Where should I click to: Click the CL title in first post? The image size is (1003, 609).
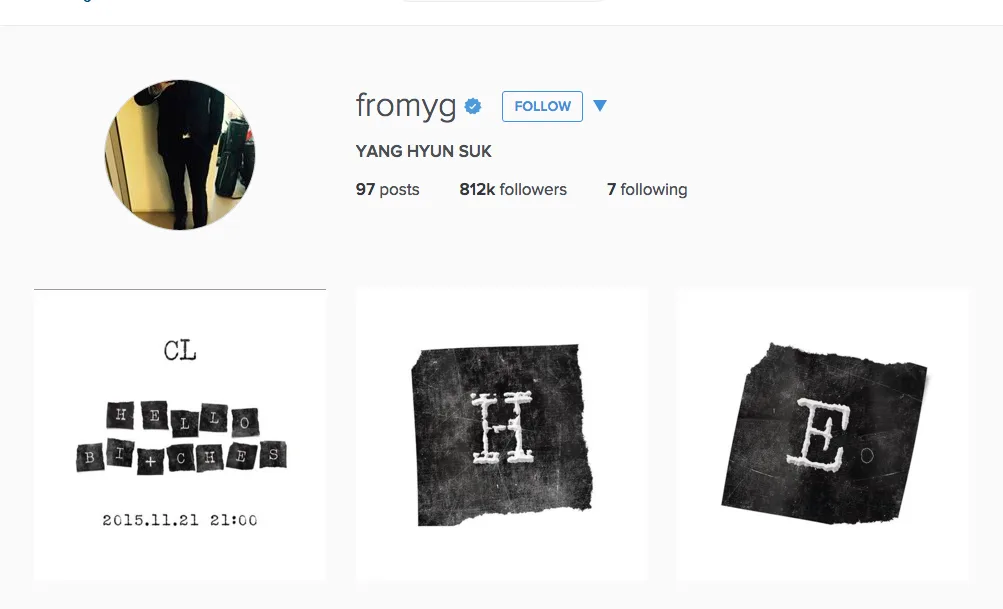click(x=180, y=351)
